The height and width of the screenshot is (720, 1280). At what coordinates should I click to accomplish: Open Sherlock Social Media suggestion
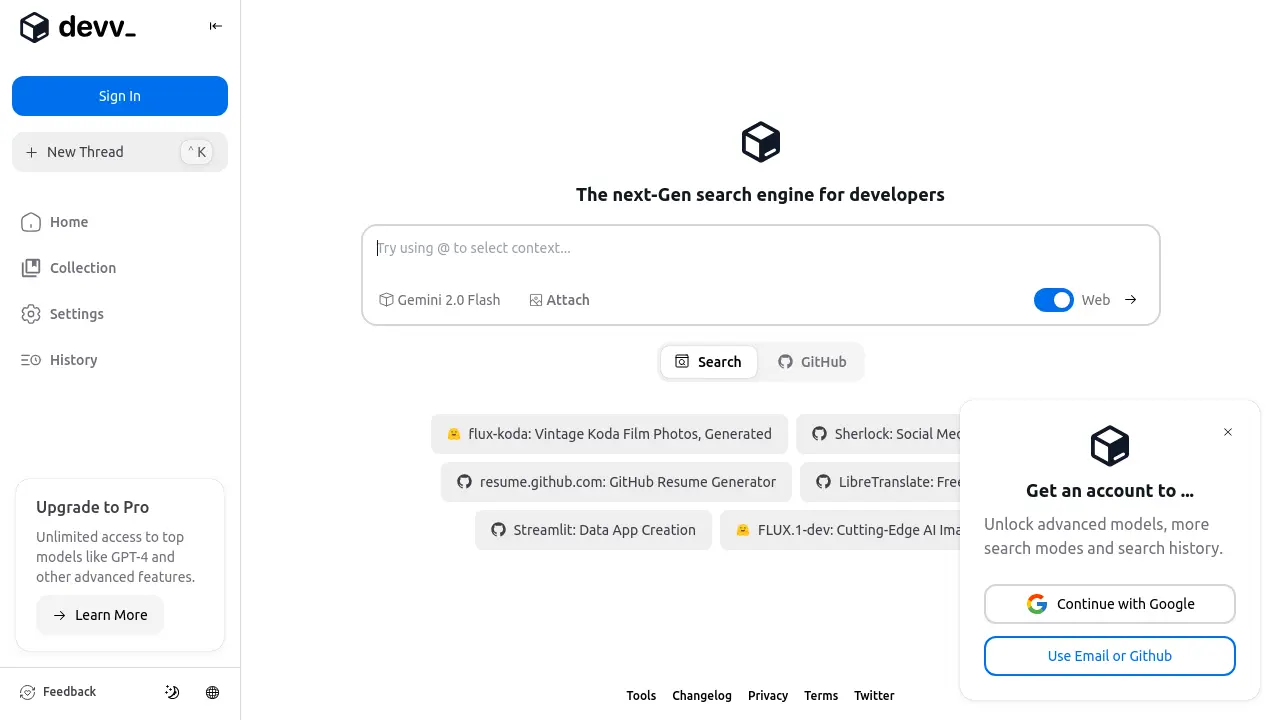880,434
